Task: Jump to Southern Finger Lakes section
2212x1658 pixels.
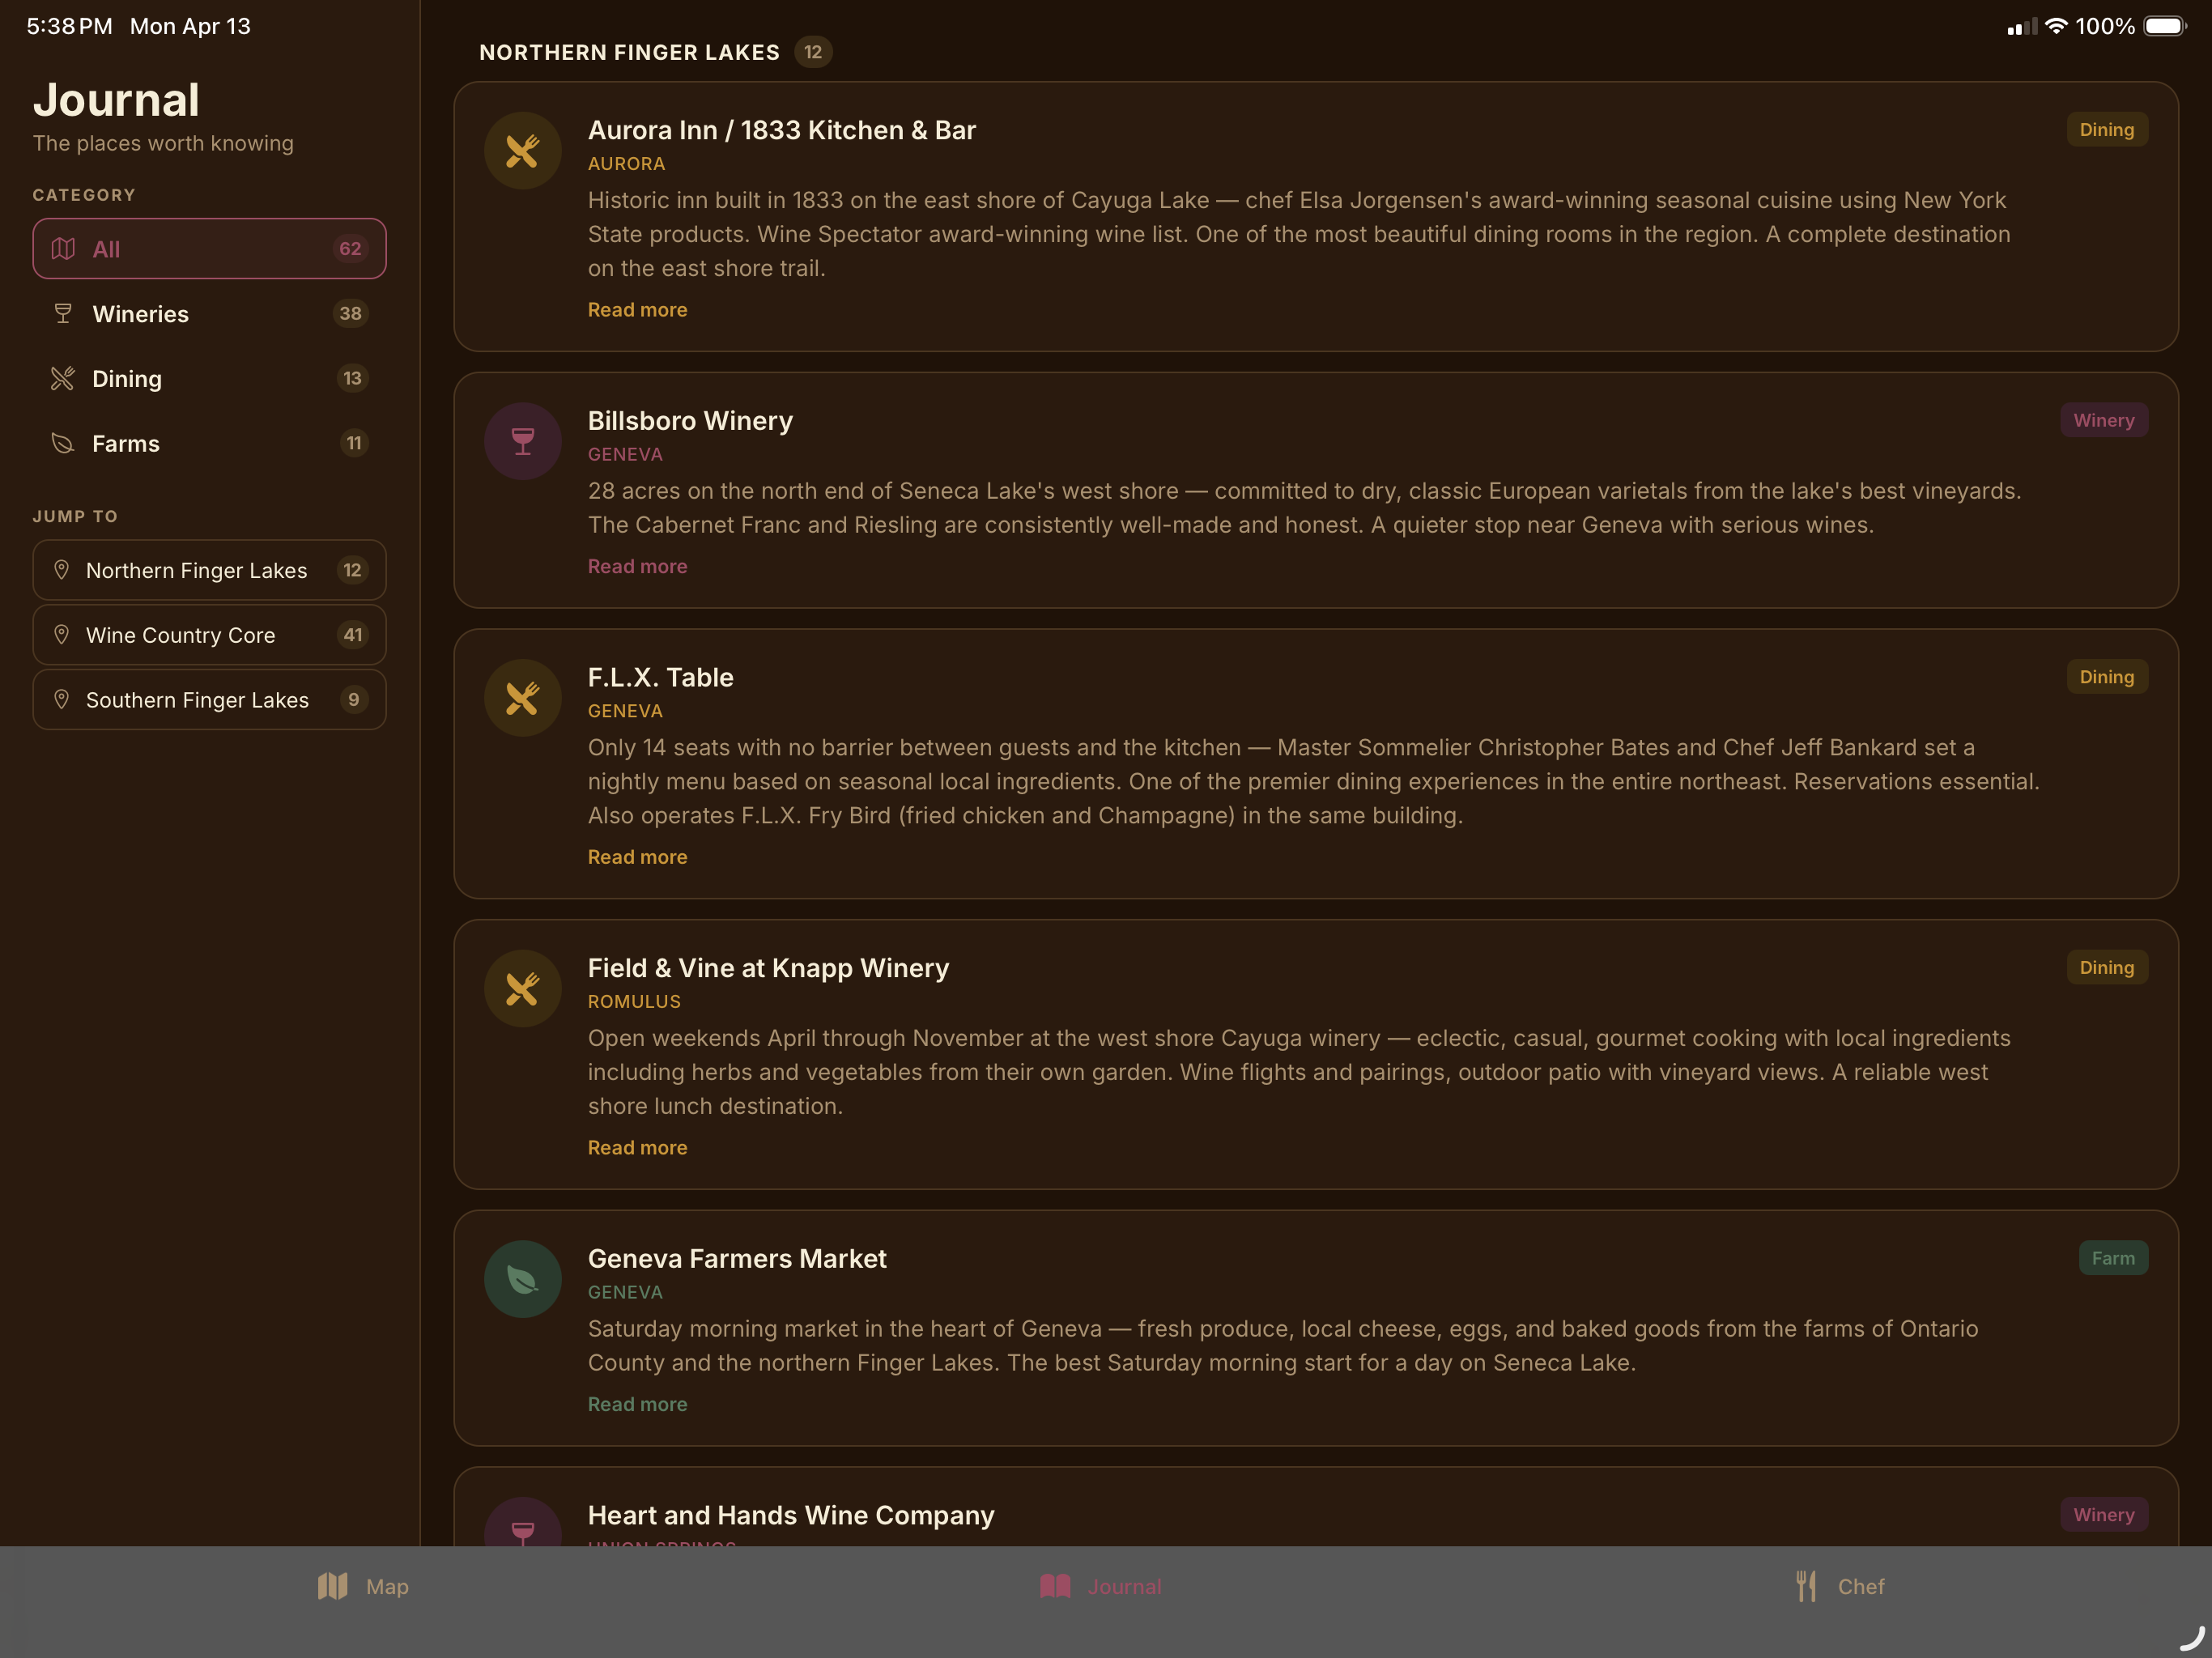Action: (x=209, y=700)
